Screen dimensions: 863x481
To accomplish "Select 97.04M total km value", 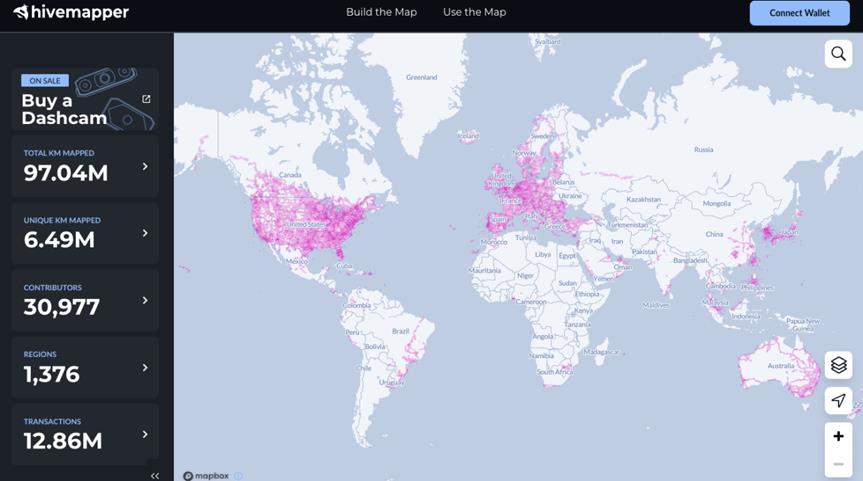I will click(65, 173).
